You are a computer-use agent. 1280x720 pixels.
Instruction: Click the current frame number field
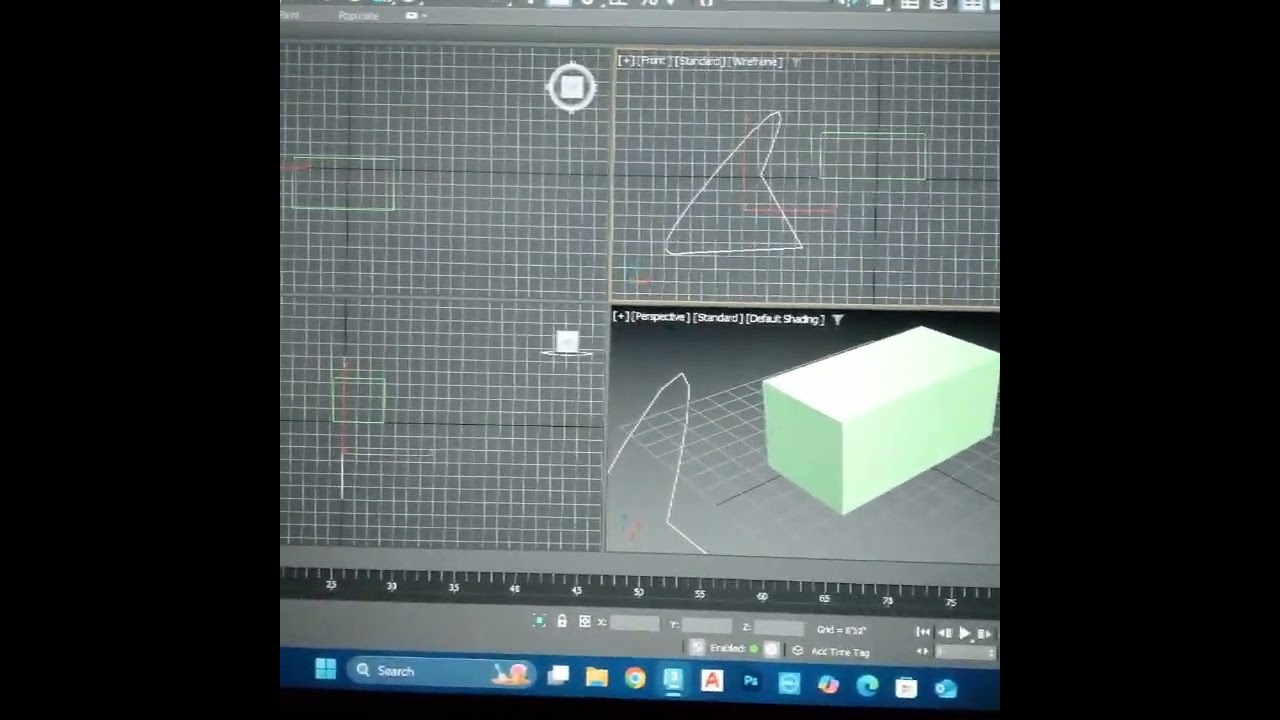(x=965, y=653)
